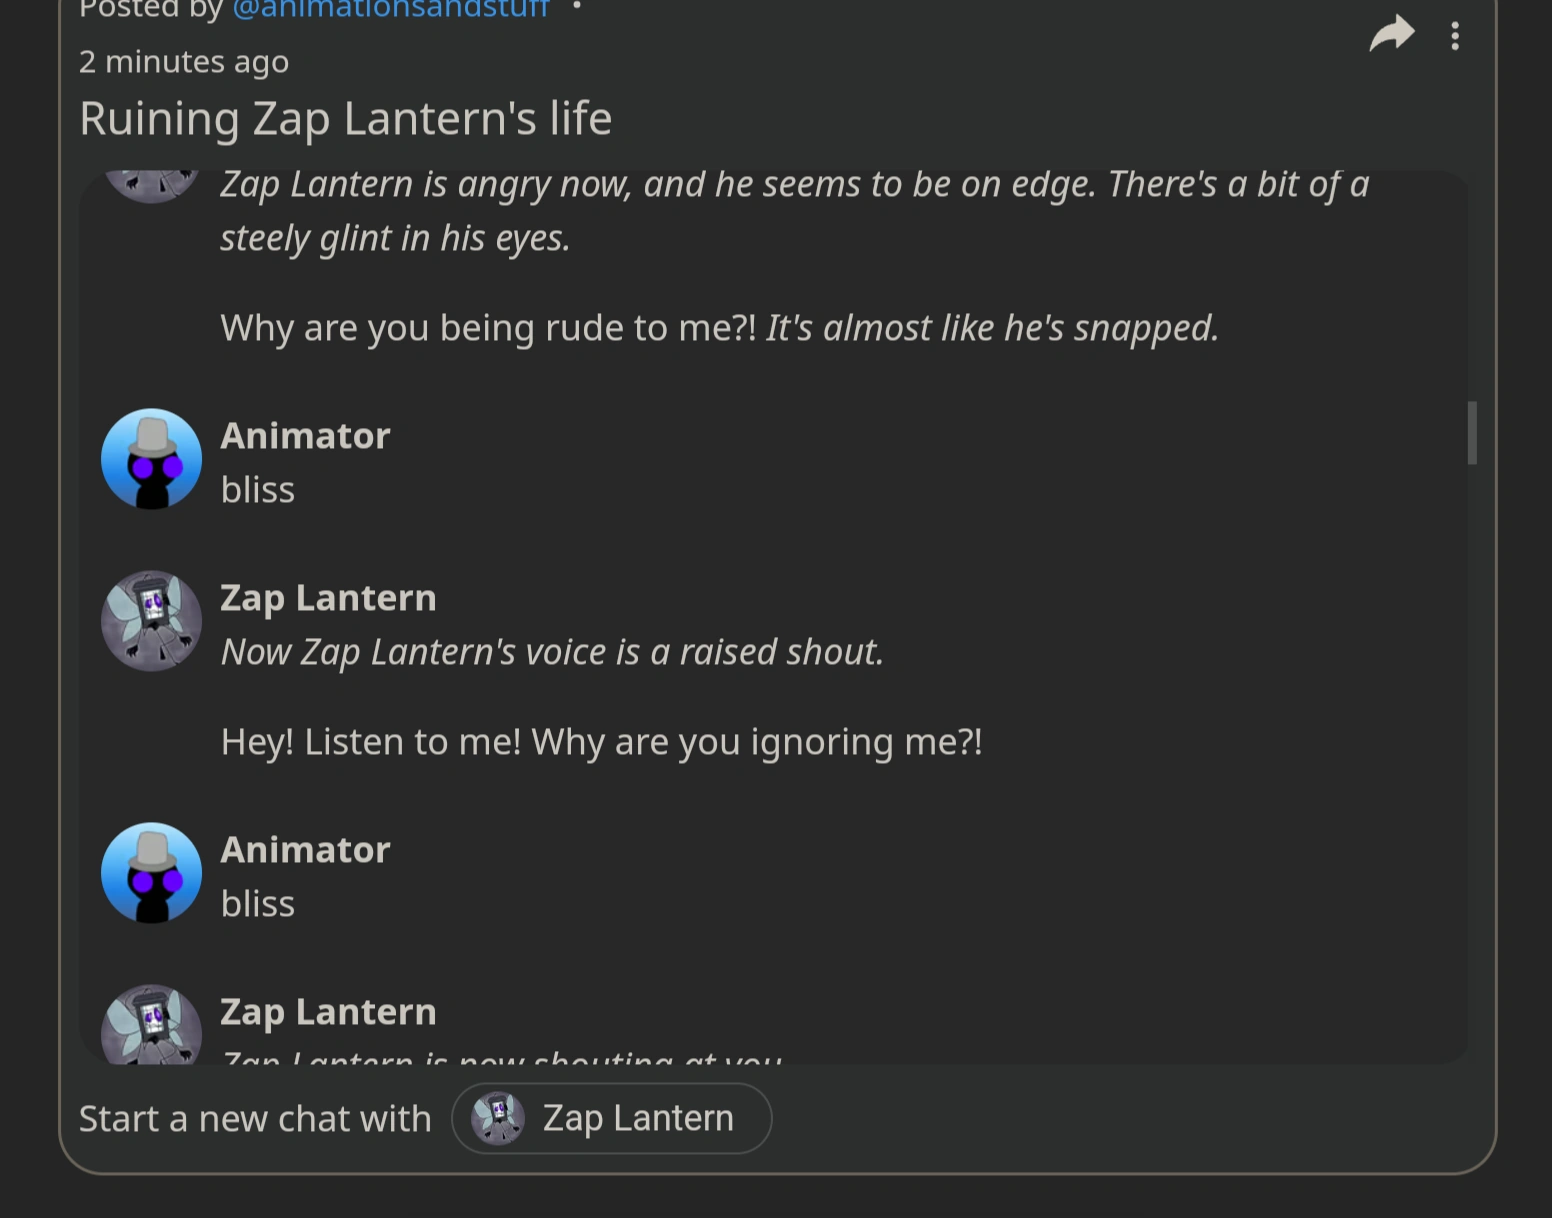Click the shouting message from Zap Lantern
This screenshot has height=1218, width=1552.
(x=551, y=651)
